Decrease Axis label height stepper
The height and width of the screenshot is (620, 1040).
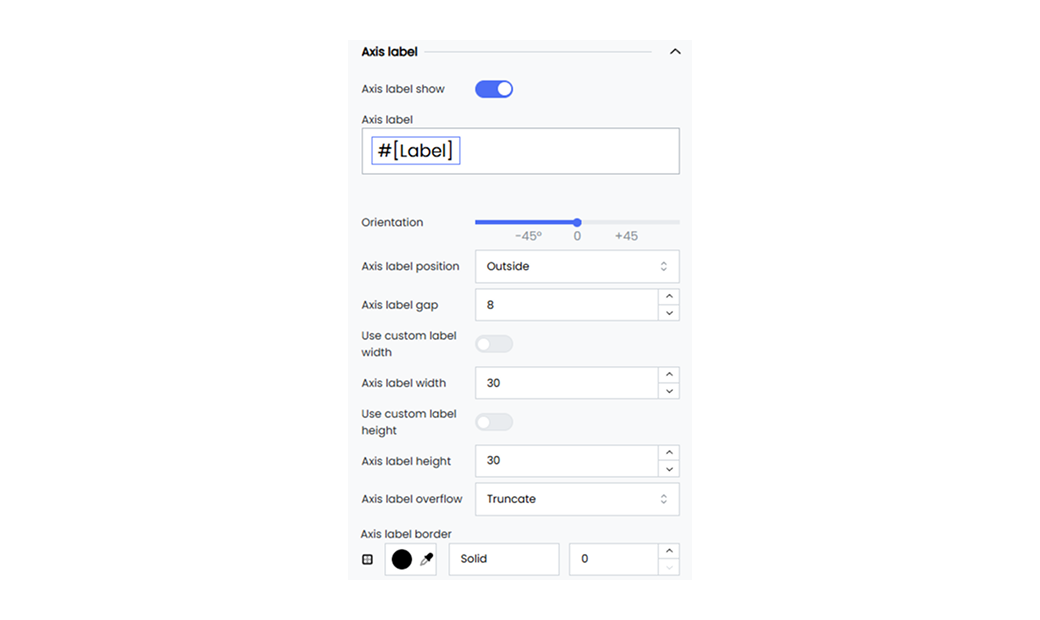click(669, 469)
